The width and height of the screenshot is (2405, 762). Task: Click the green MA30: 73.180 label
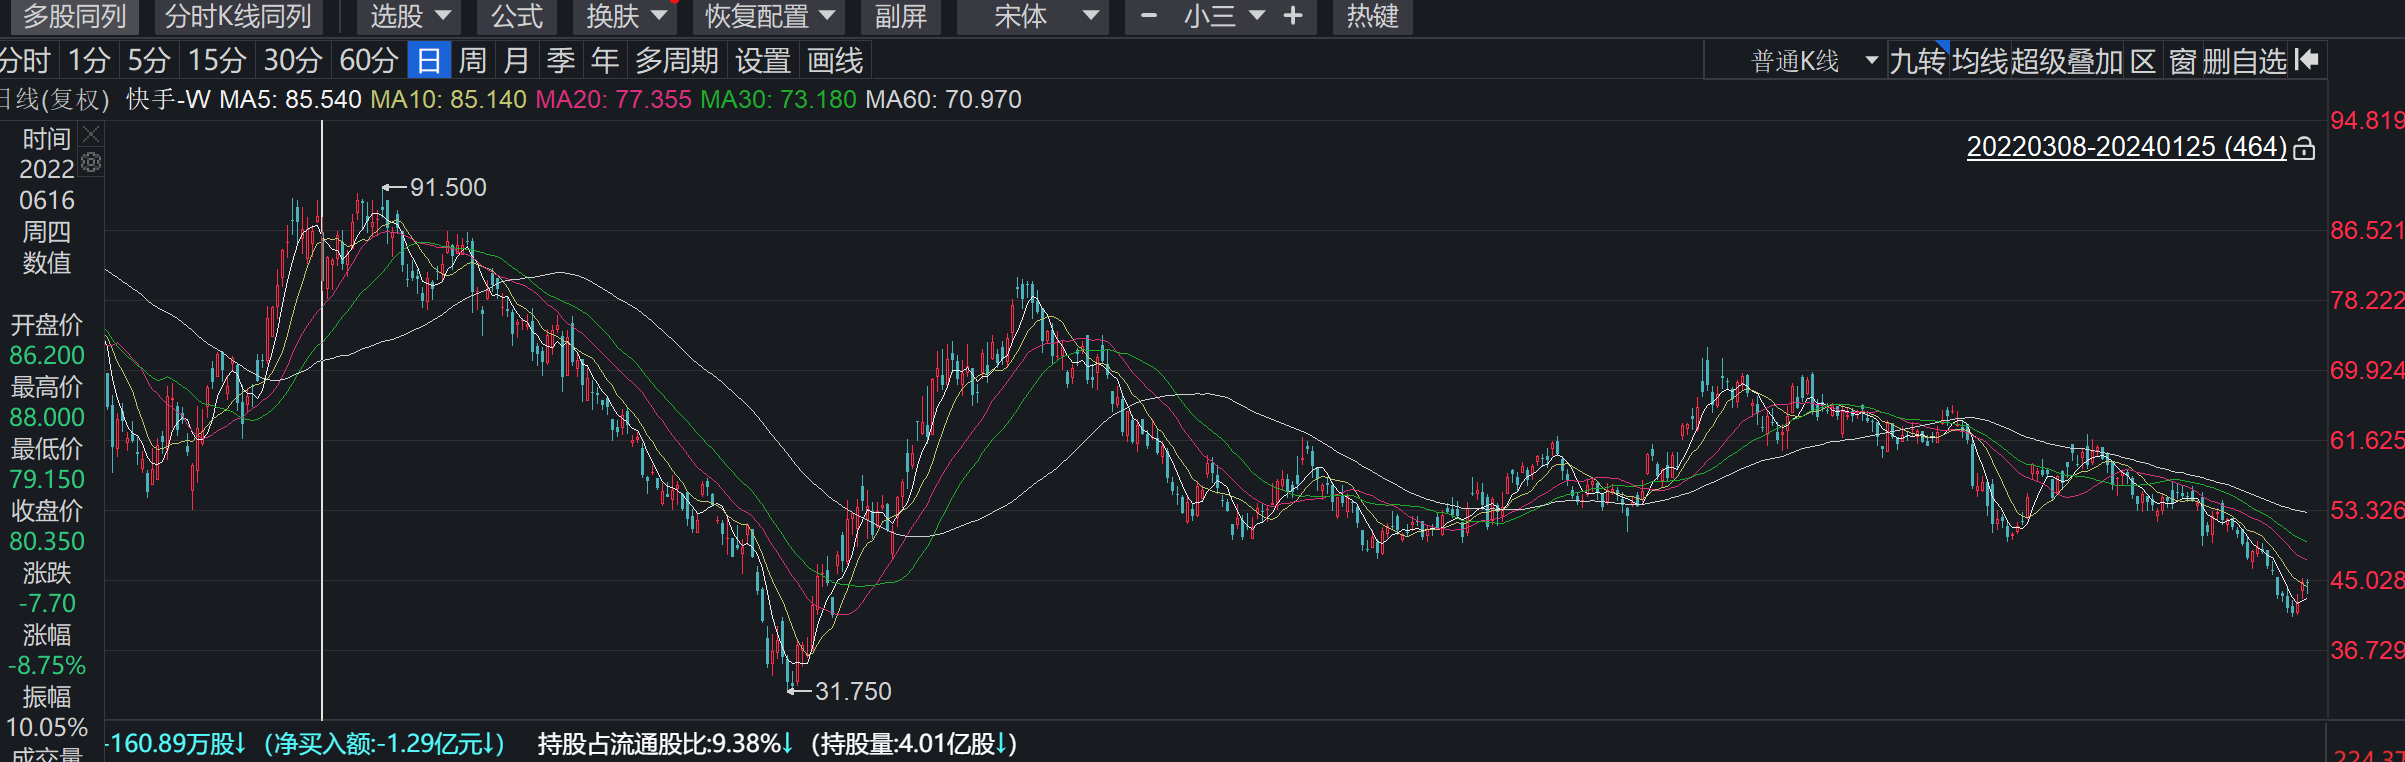pos(778,99)
